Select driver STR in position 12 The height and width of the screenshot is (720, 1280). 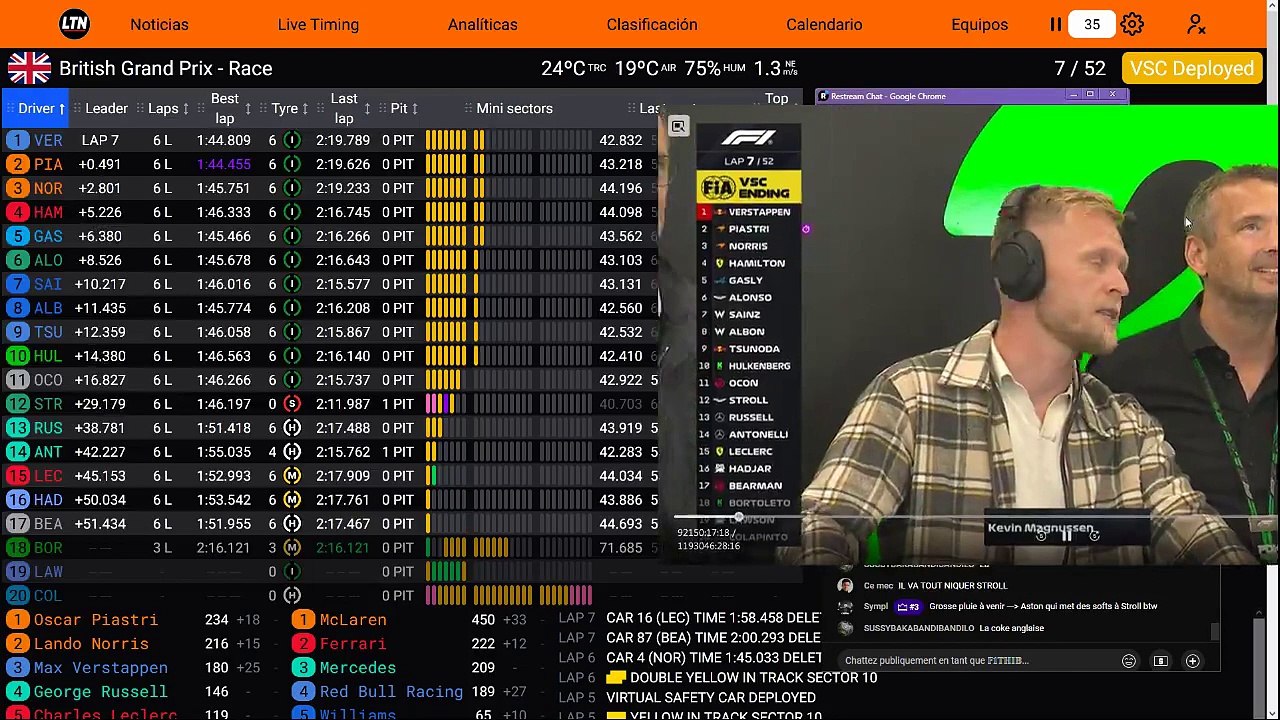48,404
